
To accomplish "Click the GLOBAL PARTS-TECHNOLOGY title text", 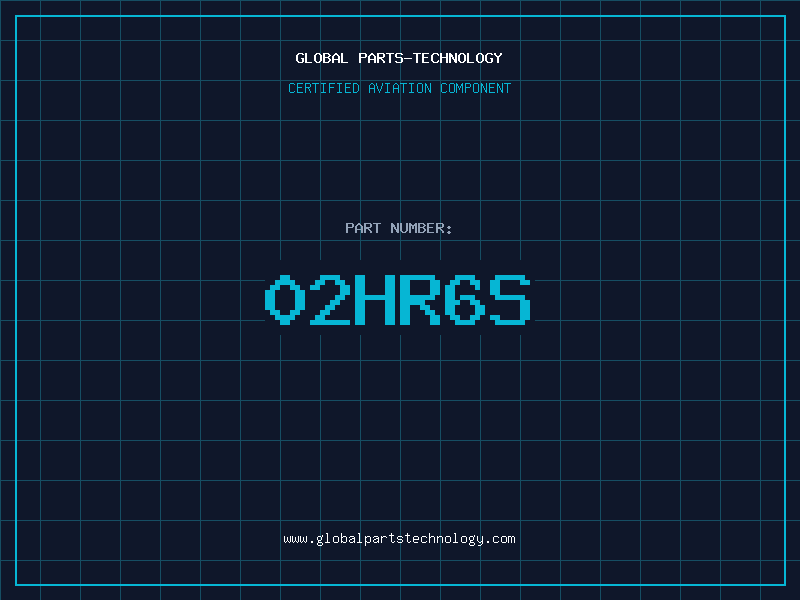I will coord(399,58).
